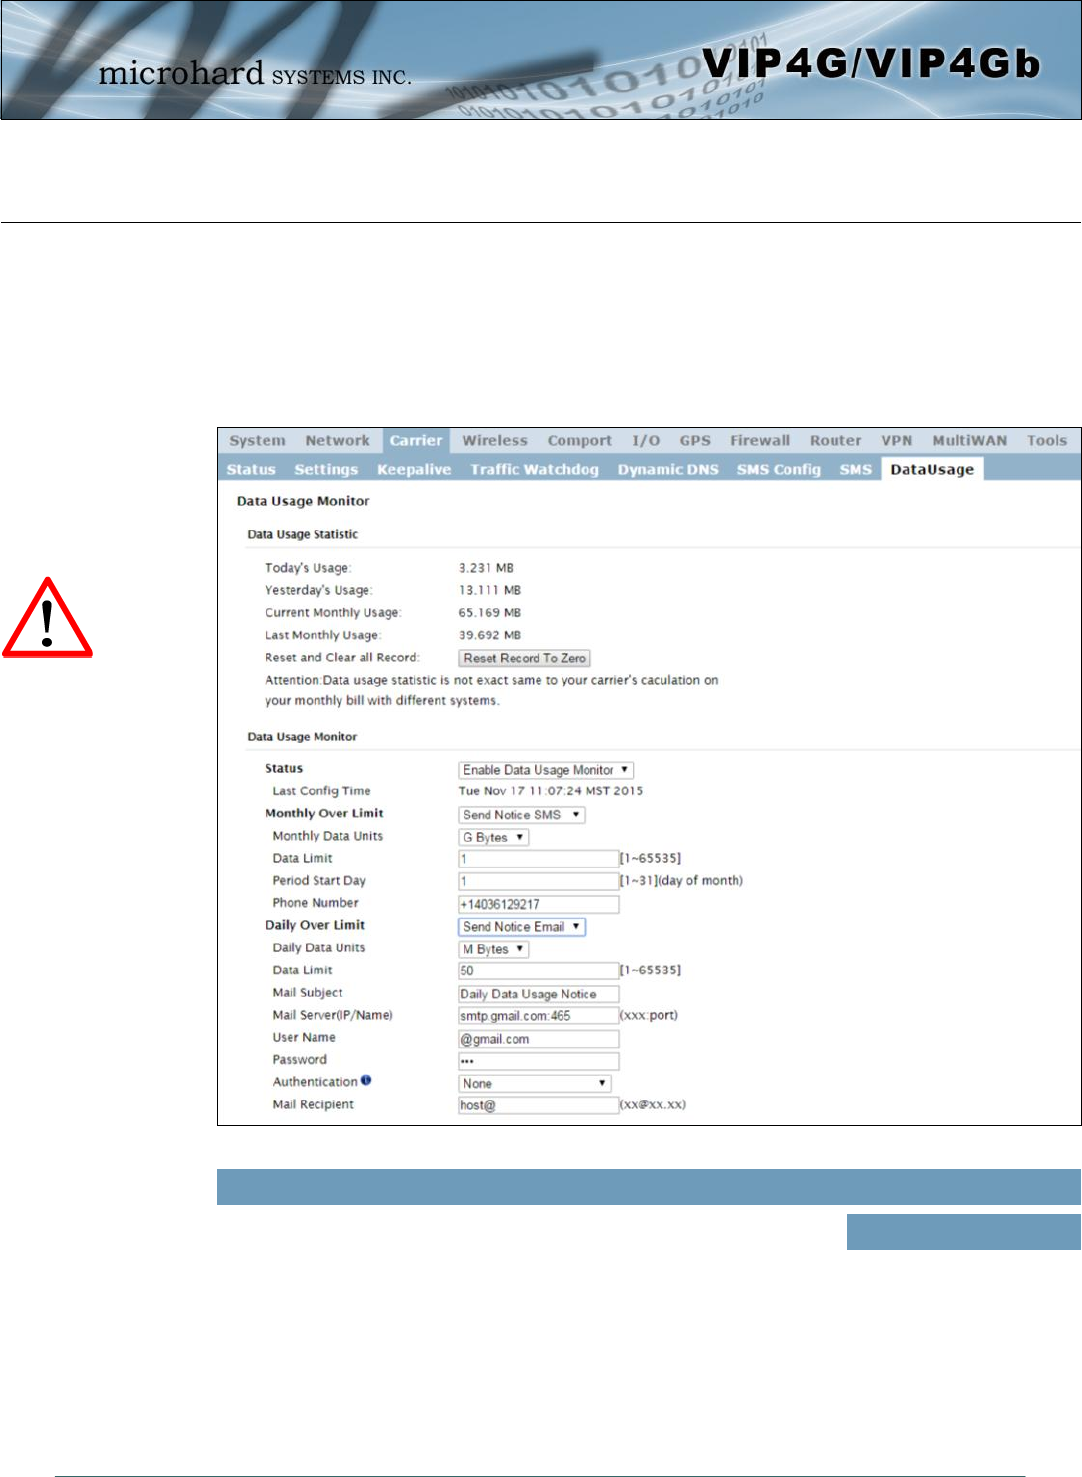Go to SMS Config submenu

point(778,470)
